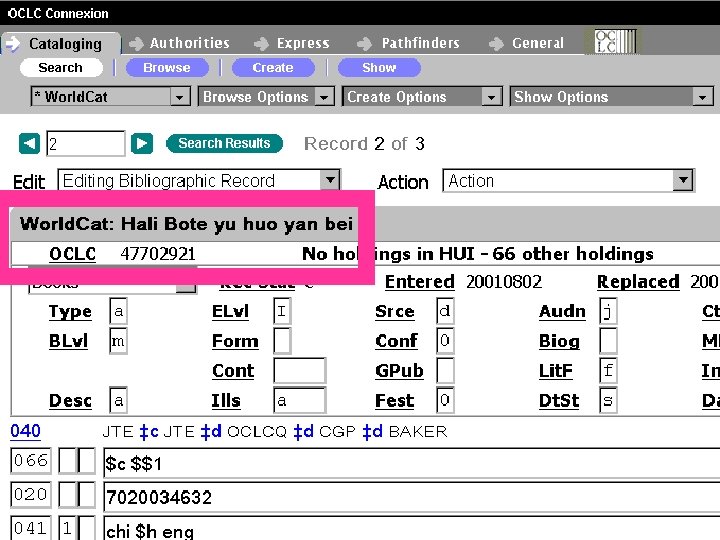720x540 pixels.
Task: Click the 066 tag box
Action: click(x=31, y=461)
